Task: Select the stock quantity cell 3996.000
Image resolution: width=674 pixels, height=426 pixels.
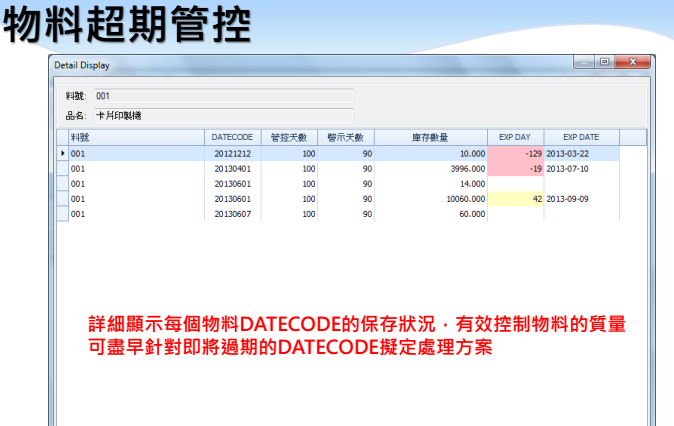Action: pos(431,169)
